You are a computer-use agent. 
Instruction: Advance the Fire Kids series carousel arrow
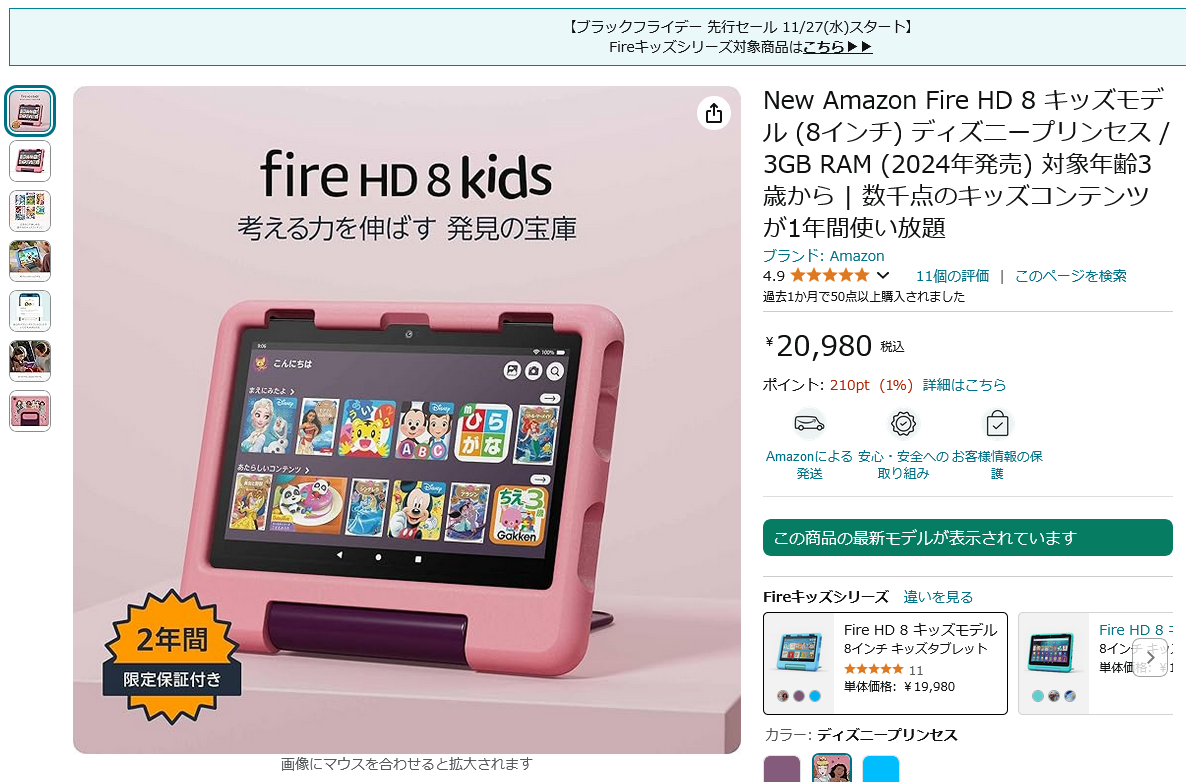pyautogui.click(x=1150, y=657)
